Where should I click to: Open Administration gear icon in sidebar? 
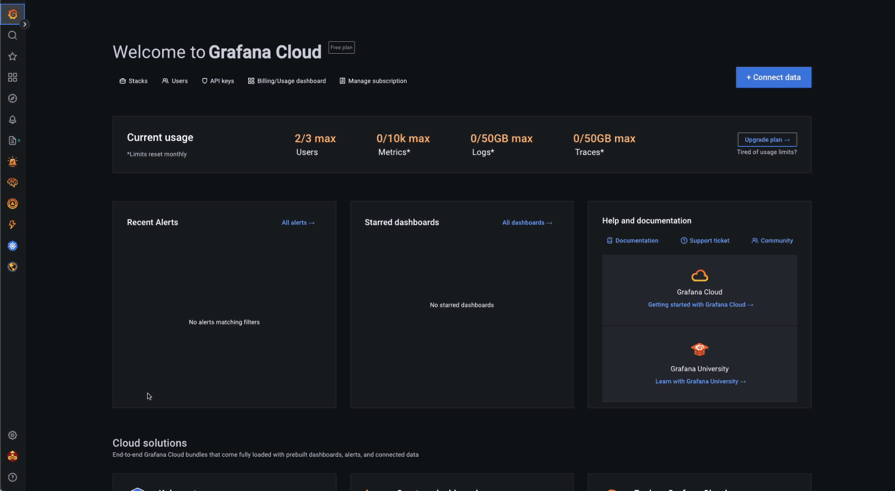pos(13,436)
